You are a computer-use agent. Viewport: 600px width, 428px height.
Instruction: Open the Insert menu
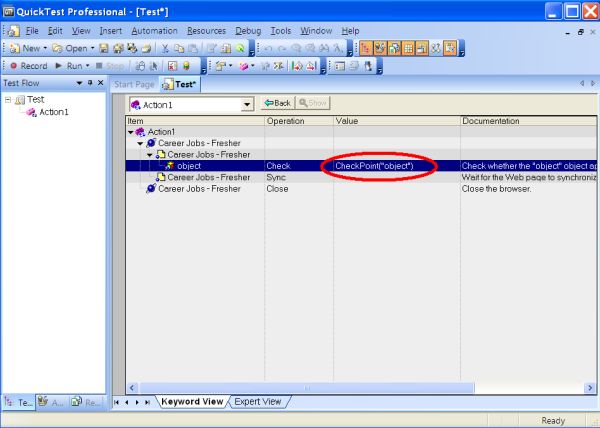(x=111, y=31)
